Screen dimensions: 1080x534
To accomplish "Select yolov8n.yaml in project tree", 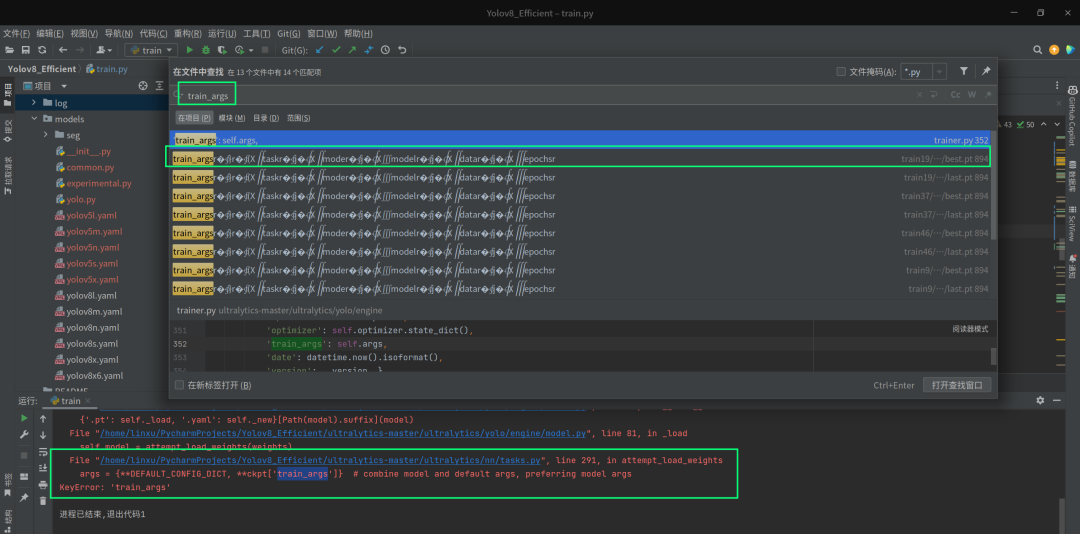I will [92, 327].
